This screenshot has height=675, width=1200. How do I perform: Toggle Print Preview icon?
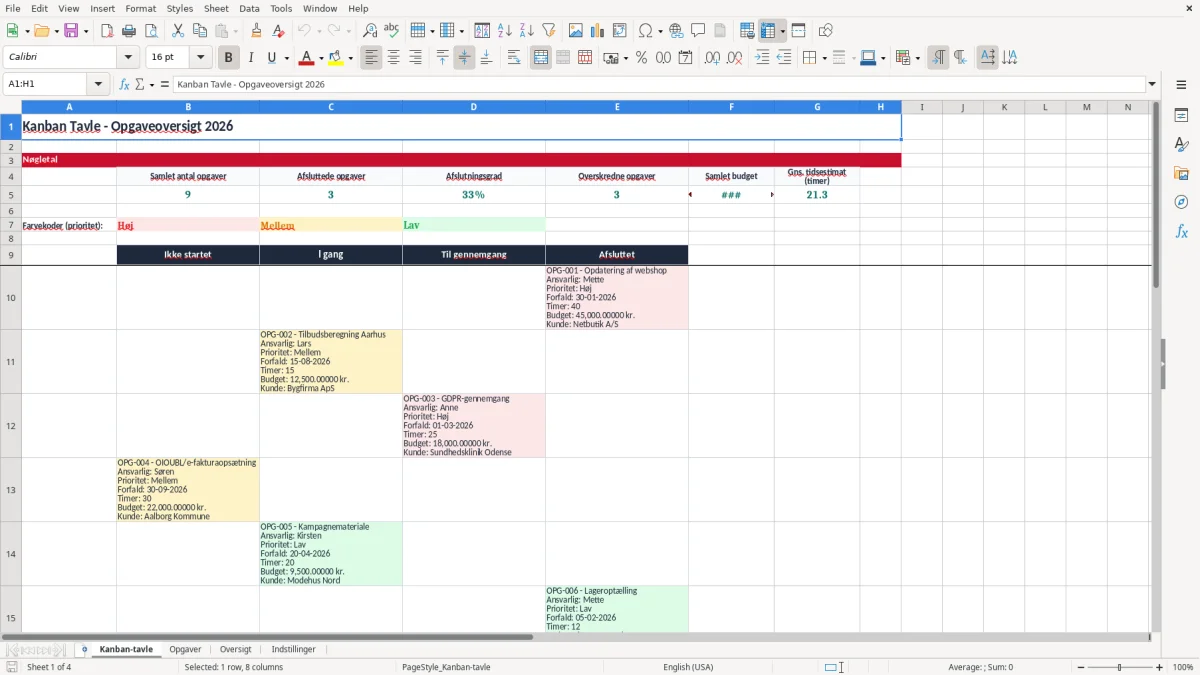[149, 31]
